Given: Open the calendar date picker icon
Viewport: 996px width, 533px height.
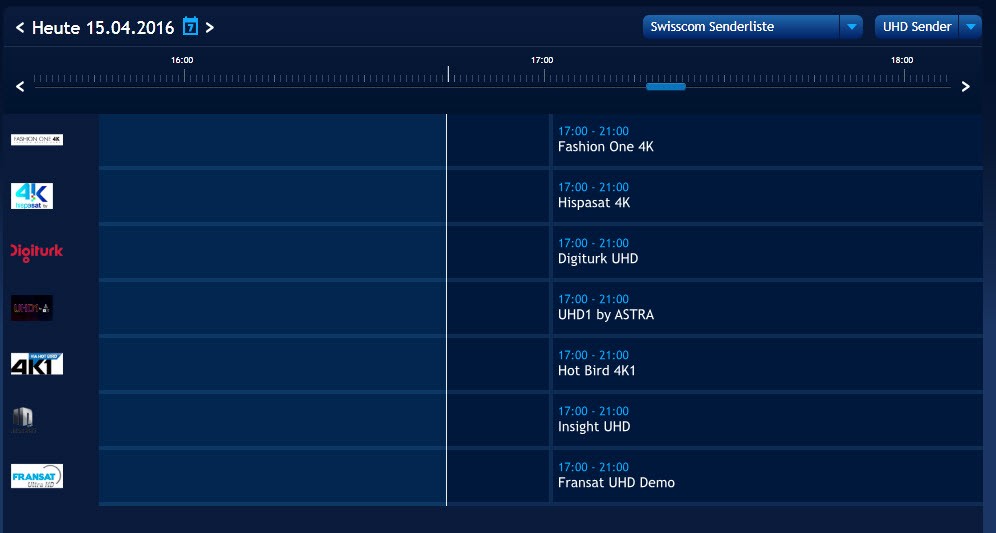Looking at the screenshot, I should (x=190, y=26).
